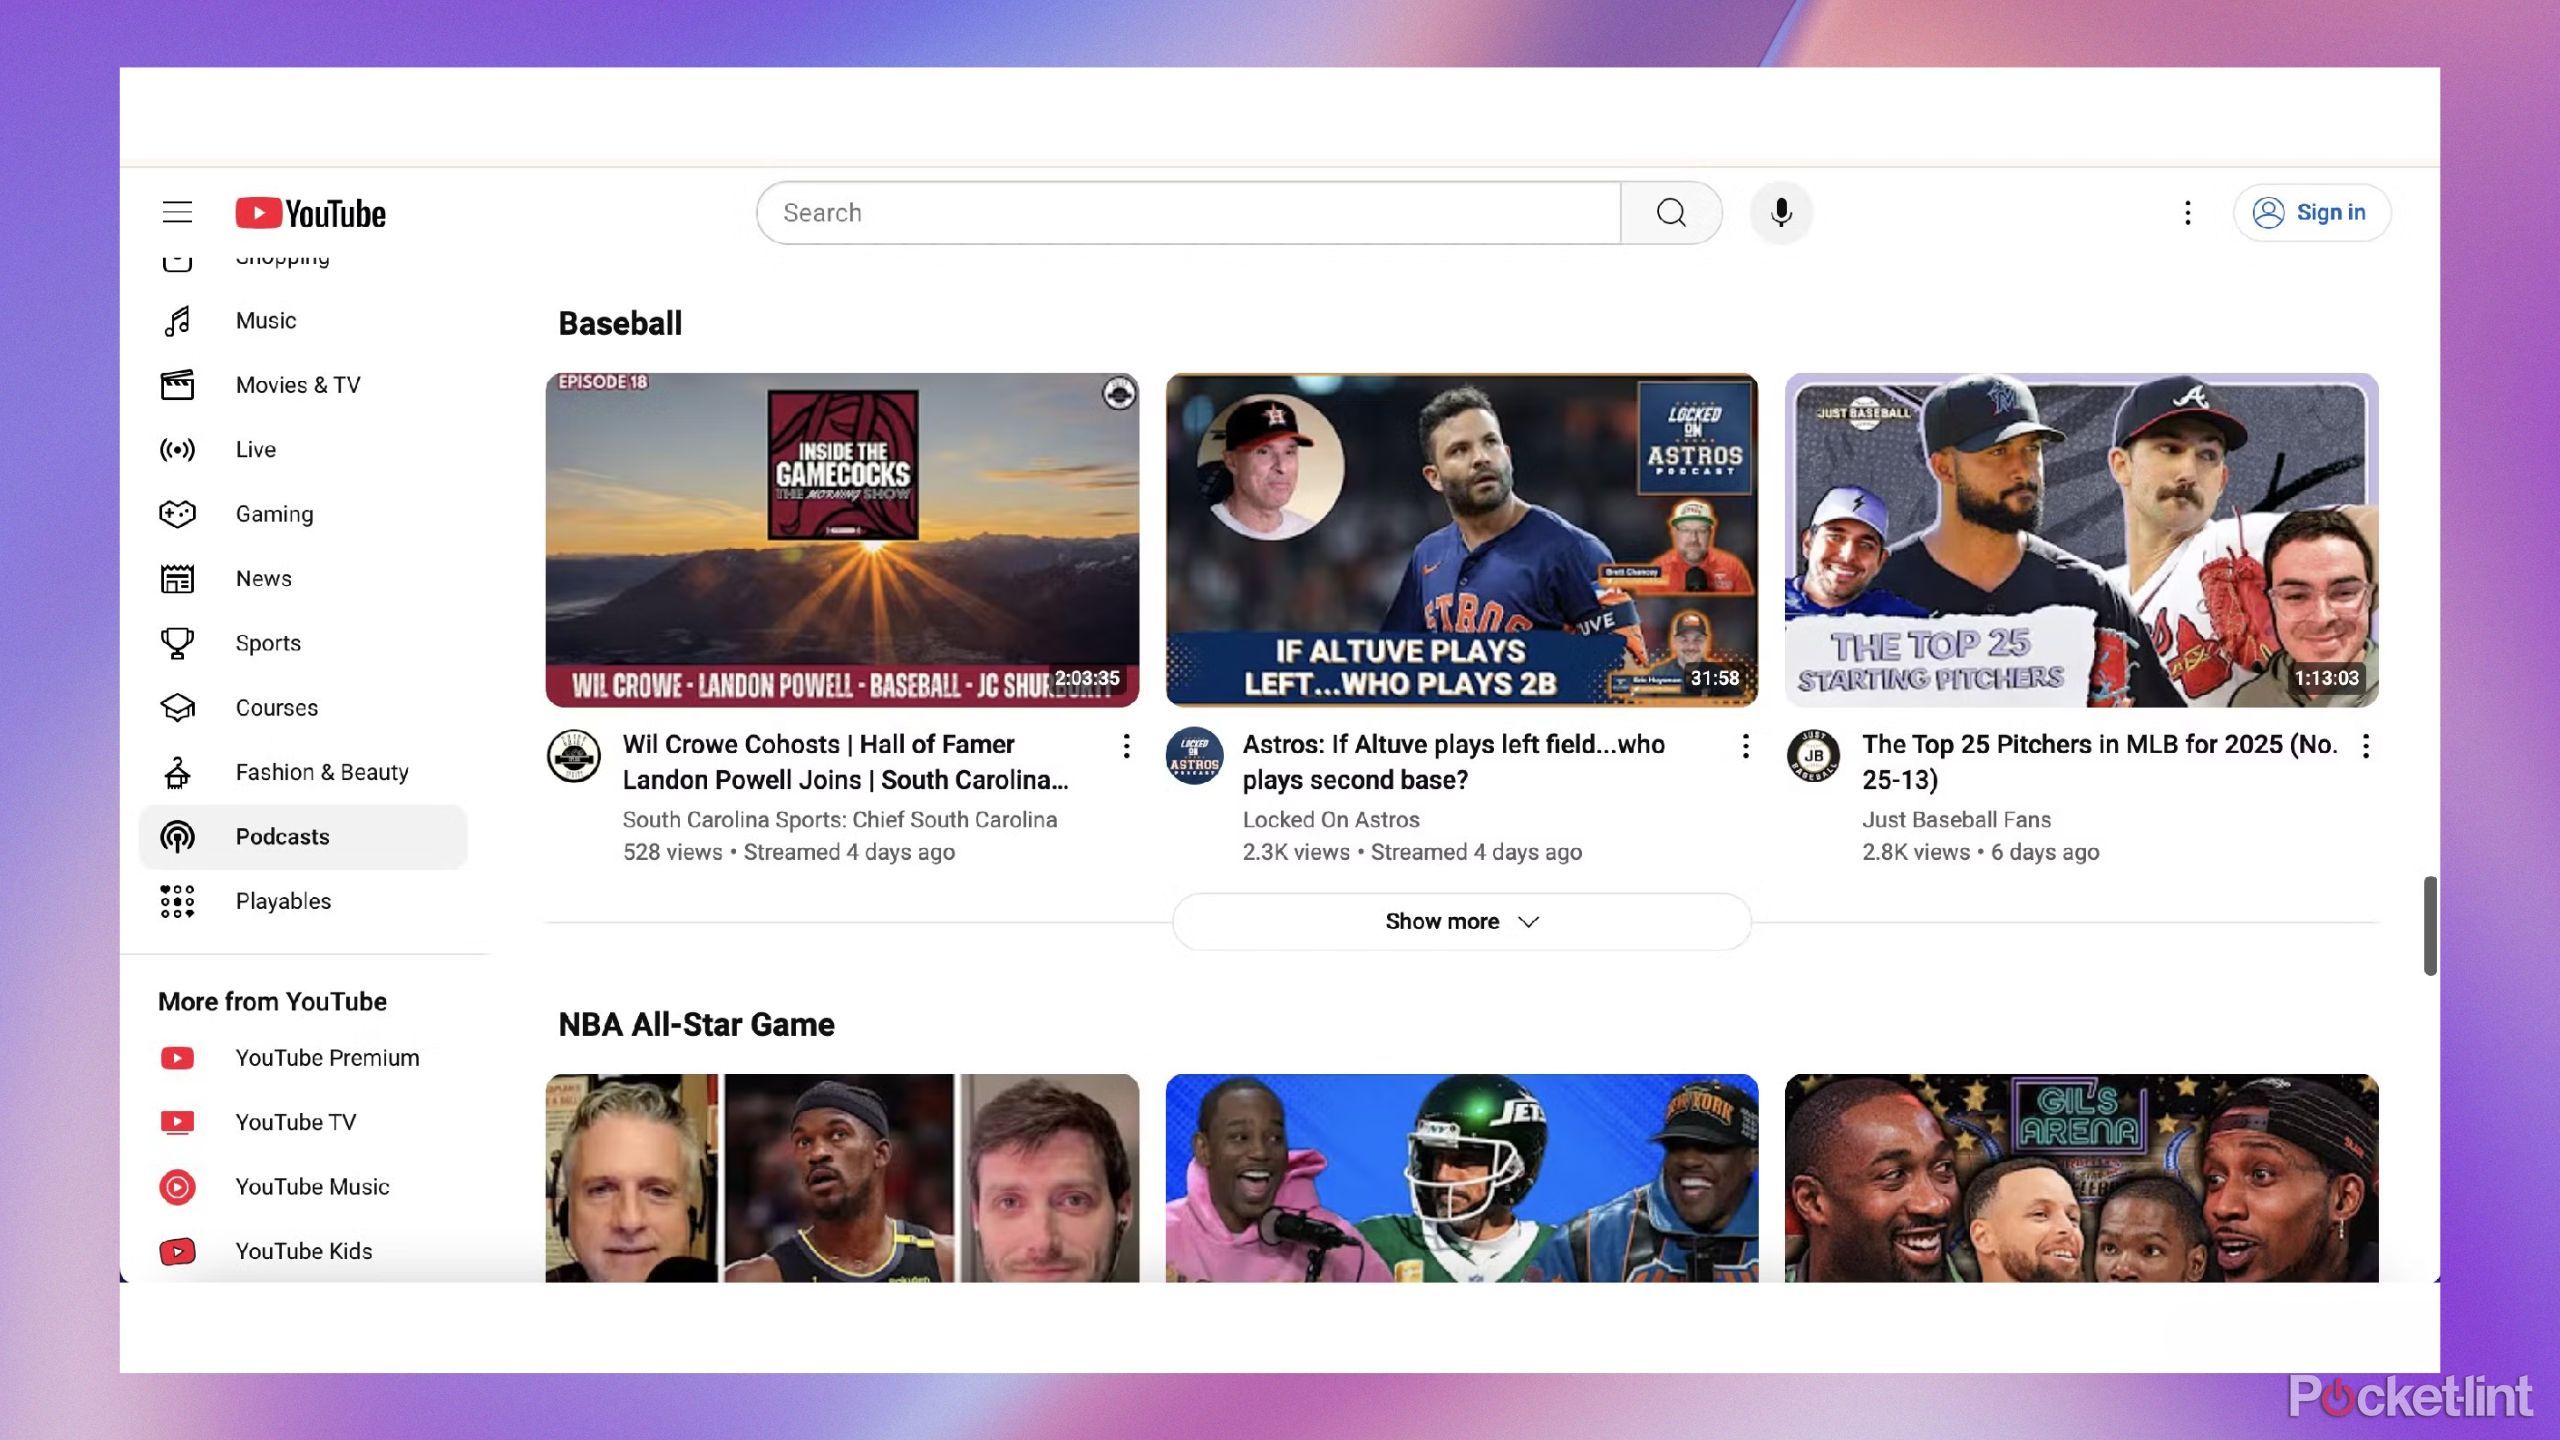Click the YouTube TV icon
The image size is (2560, 1440).
[x=177, y=1122]
